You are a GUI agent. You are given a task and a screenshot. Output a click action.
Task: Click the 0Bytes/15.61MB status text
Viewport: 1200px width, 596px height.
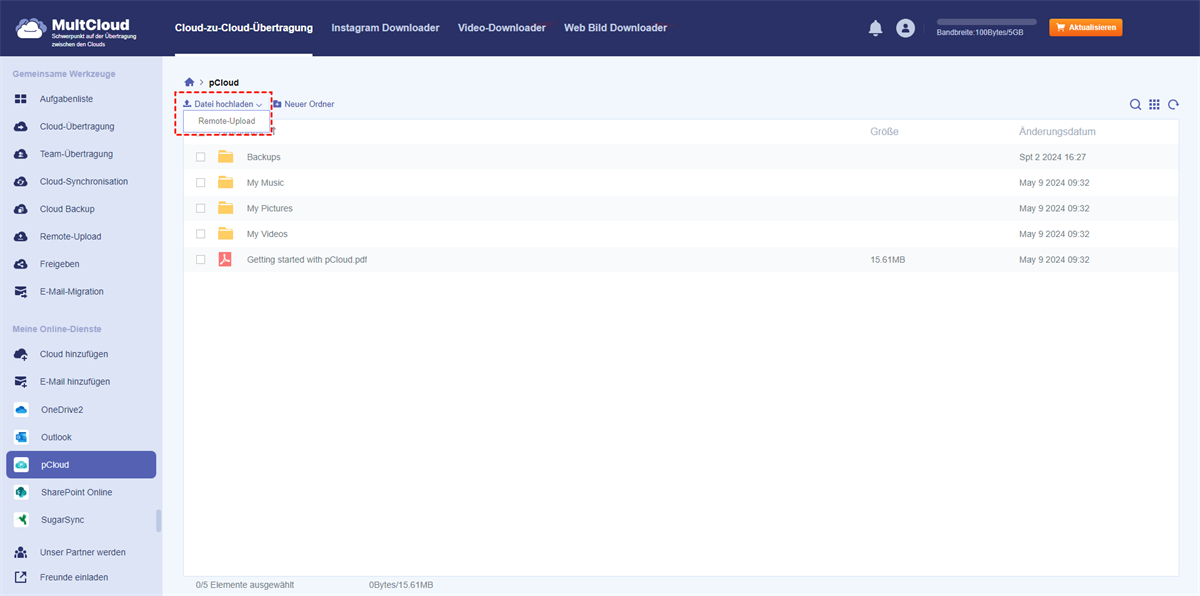(401, 585)
